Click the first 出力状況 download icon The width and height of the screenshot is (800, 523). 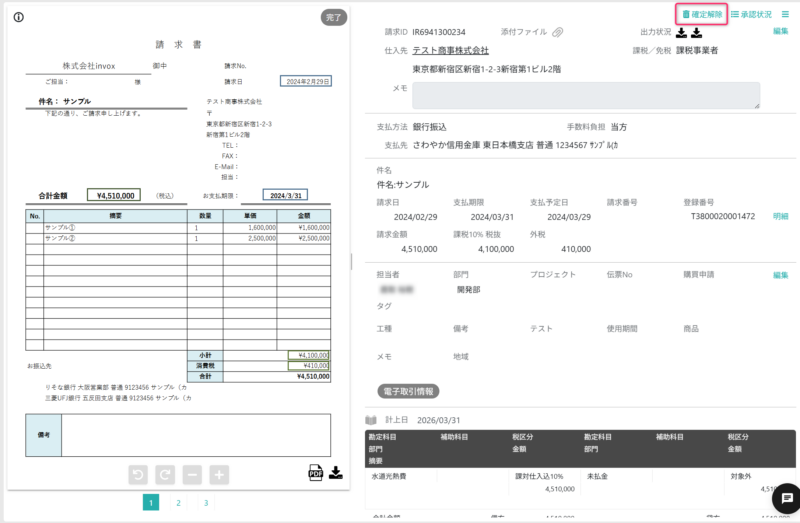click(x=681, y=32)
